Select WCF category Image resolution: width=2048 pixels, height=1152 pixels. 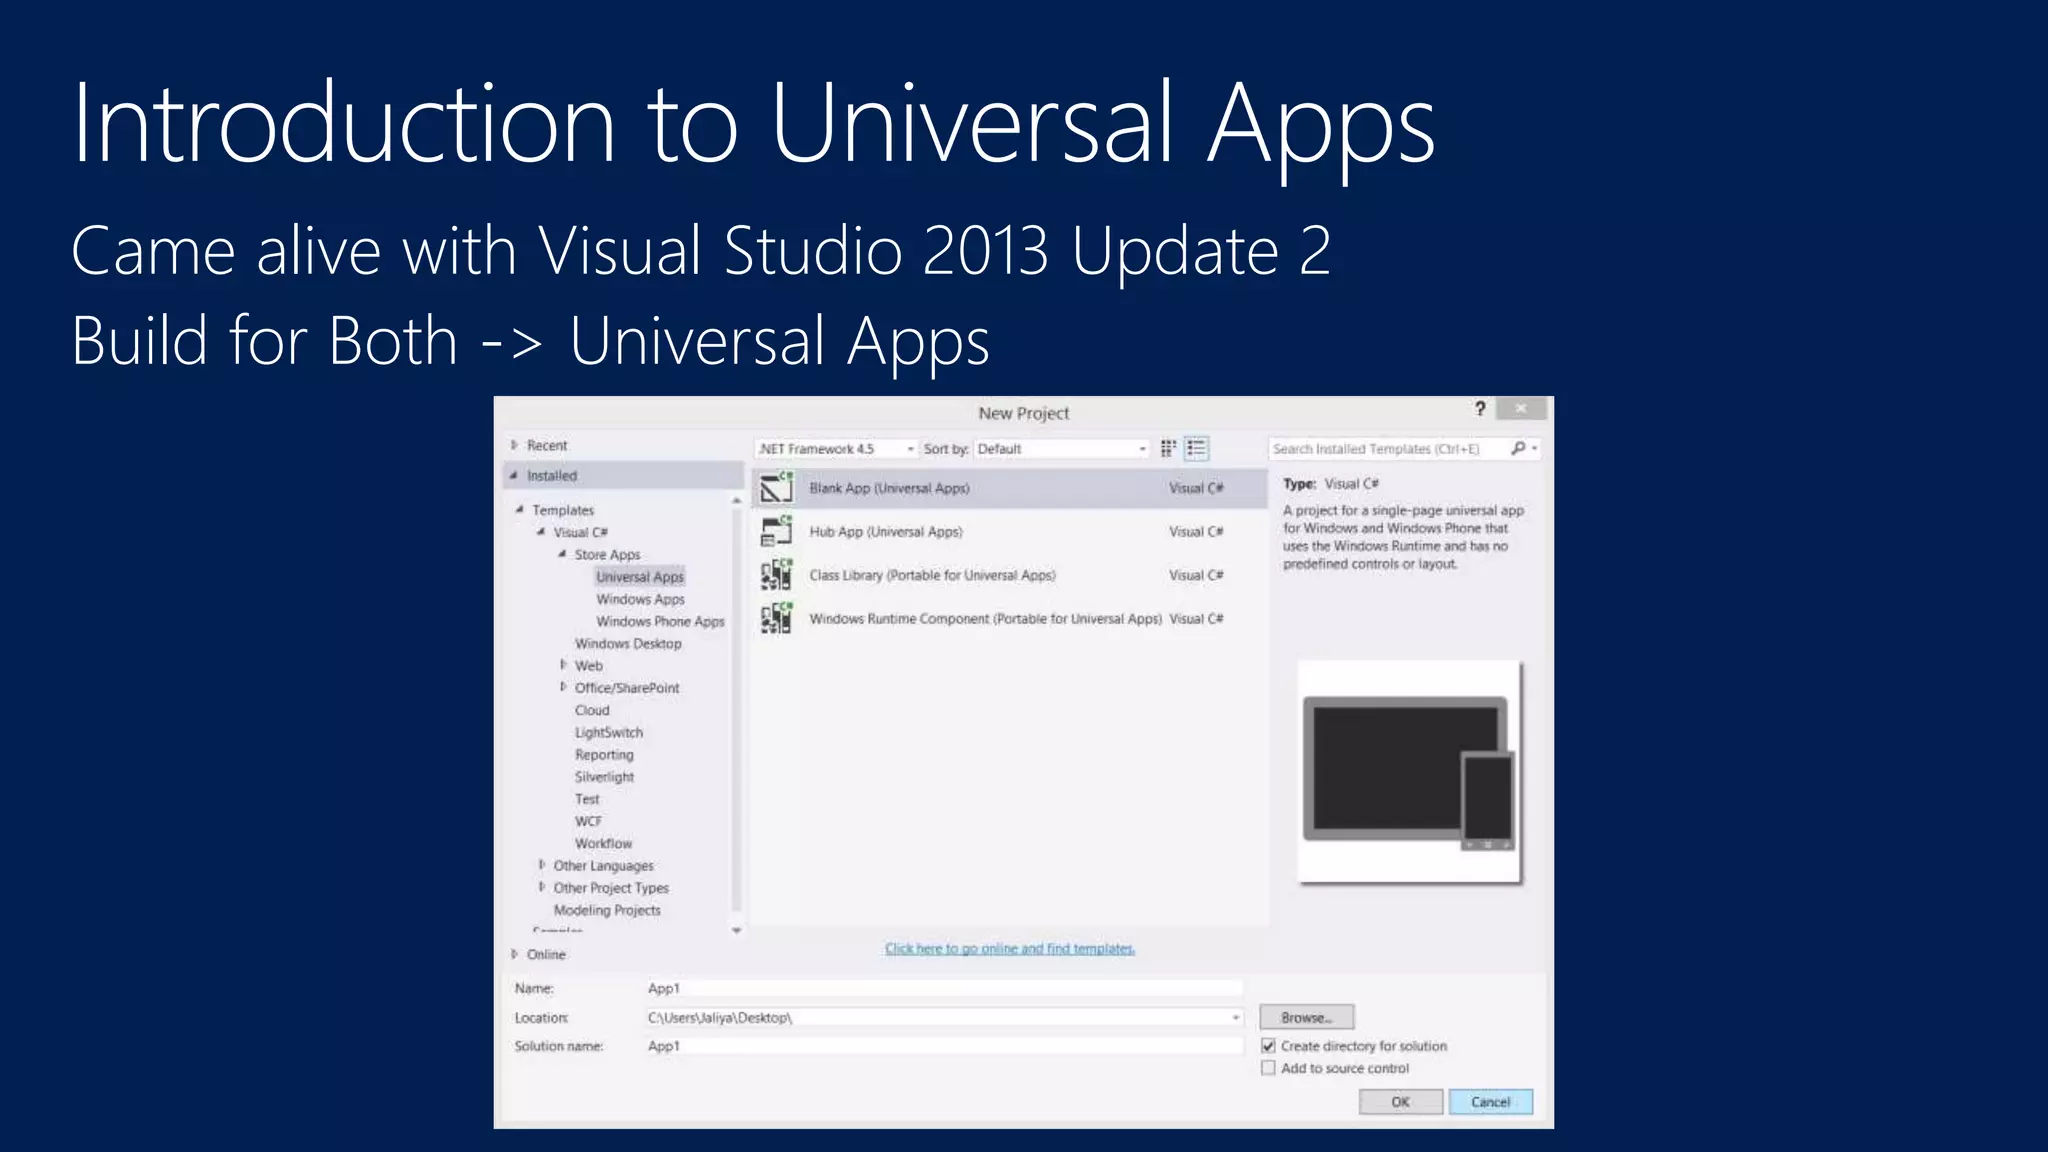[588, 821]
